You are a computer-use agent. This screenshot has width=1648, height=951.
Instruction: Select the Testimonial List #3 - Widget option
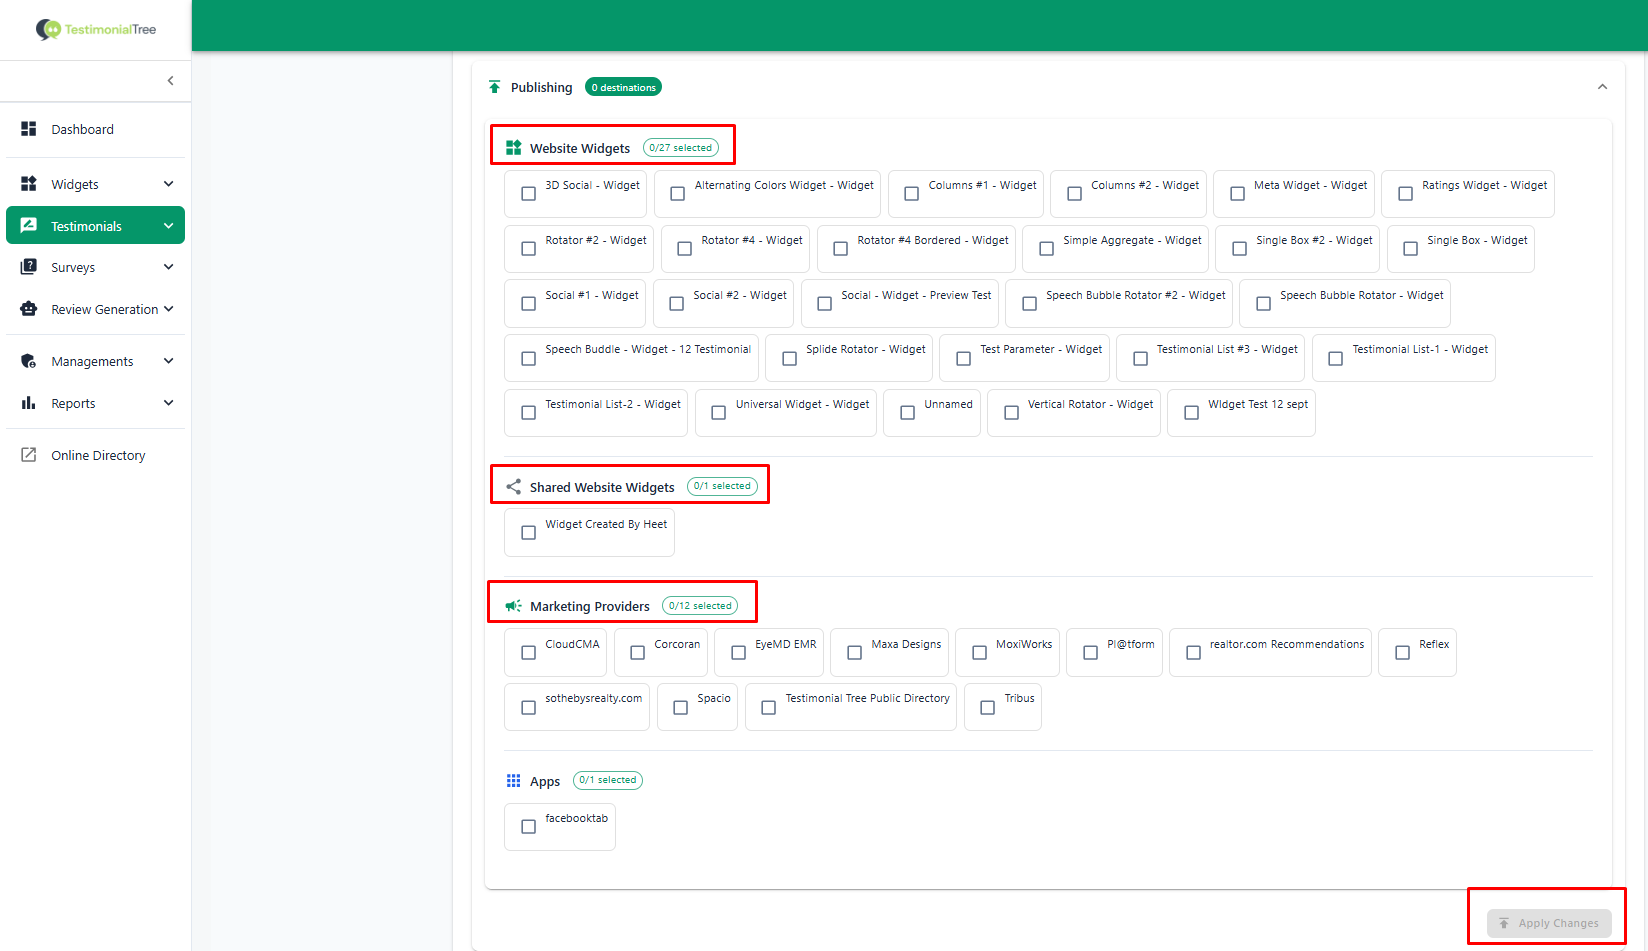tap(1211, 358)
